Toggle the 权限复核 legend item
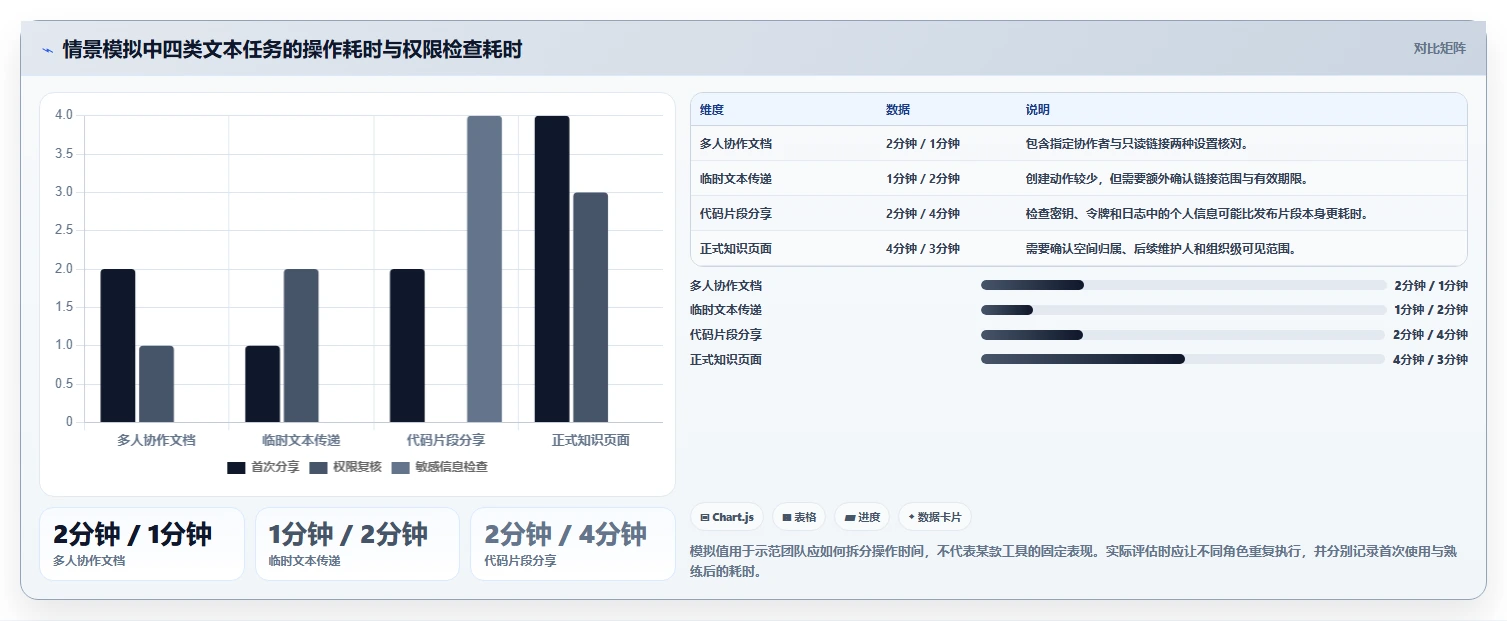Image resolution: width=1507 pixels, height=621 pixels. [x=345, y=467]
